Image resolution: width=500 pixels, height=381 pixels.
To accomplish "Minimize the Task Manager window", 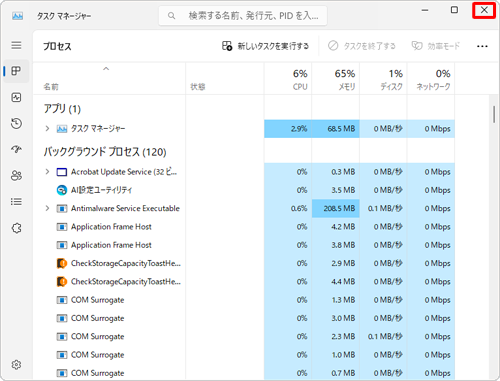I will point(425,10).
